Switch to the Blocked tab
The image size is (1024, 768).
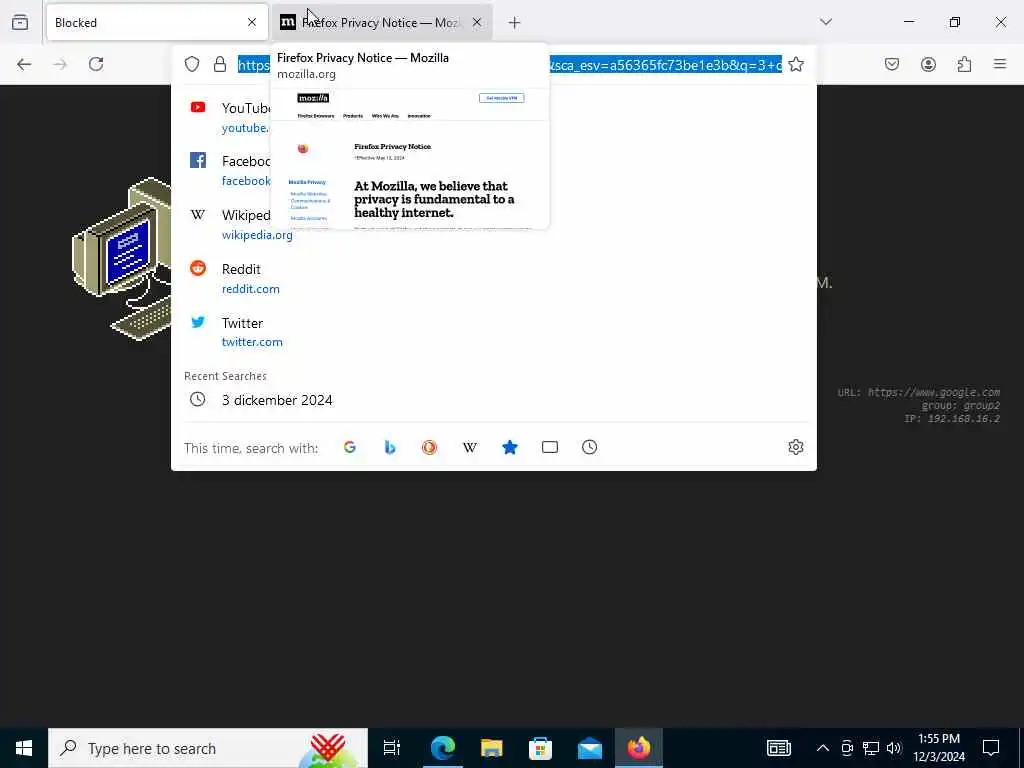click(x=157, y=22)
